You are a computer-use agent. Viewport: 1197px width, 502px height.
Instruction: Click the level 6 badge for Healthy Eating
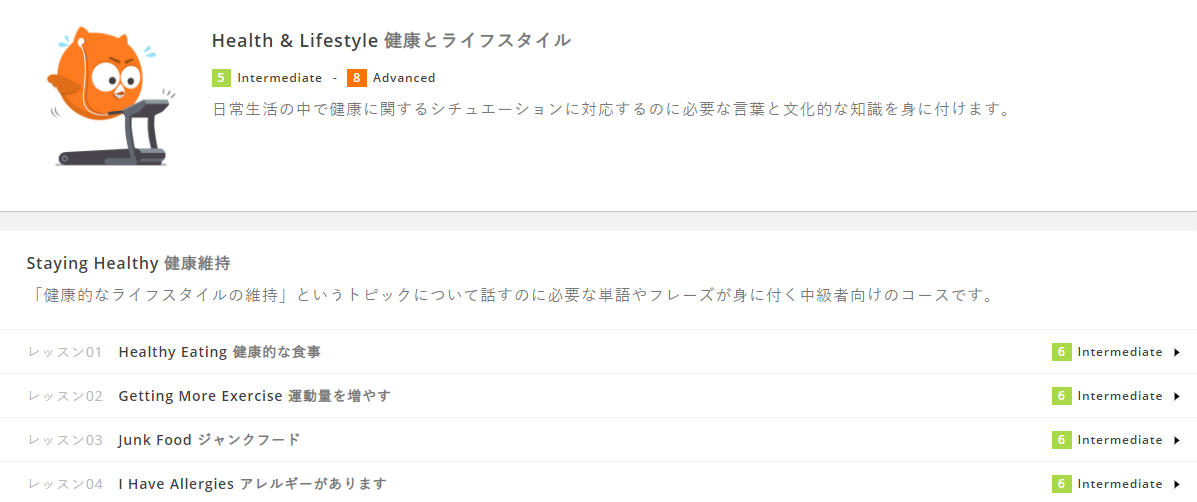pos(1061,352)
